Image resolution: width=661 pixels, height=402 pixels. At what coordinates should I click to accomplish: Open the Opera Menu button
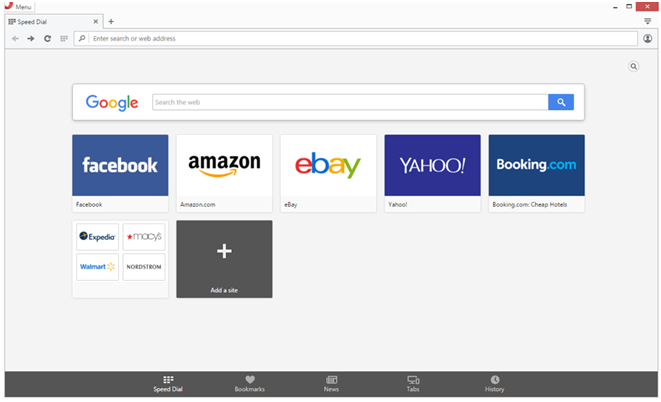pyautogui.click(x=17, y=6)
